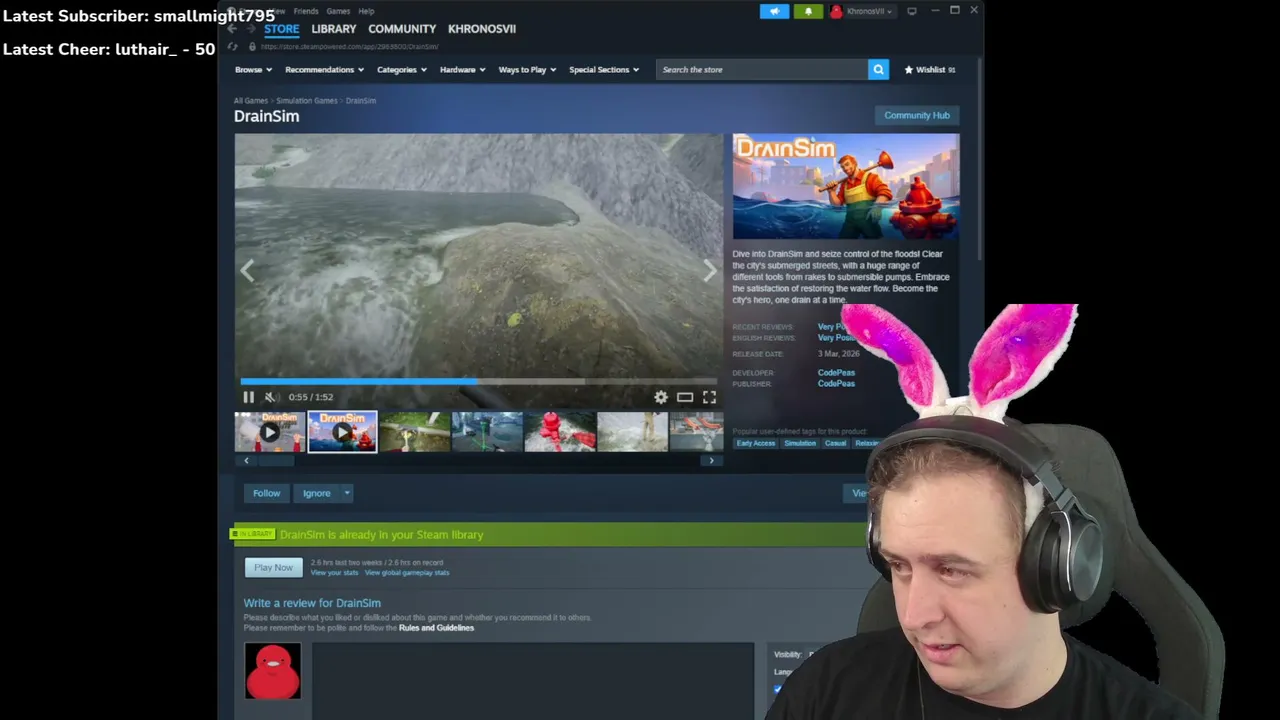Expand the Categories menu
The image size is (1280, 720).
coord(401,70)
